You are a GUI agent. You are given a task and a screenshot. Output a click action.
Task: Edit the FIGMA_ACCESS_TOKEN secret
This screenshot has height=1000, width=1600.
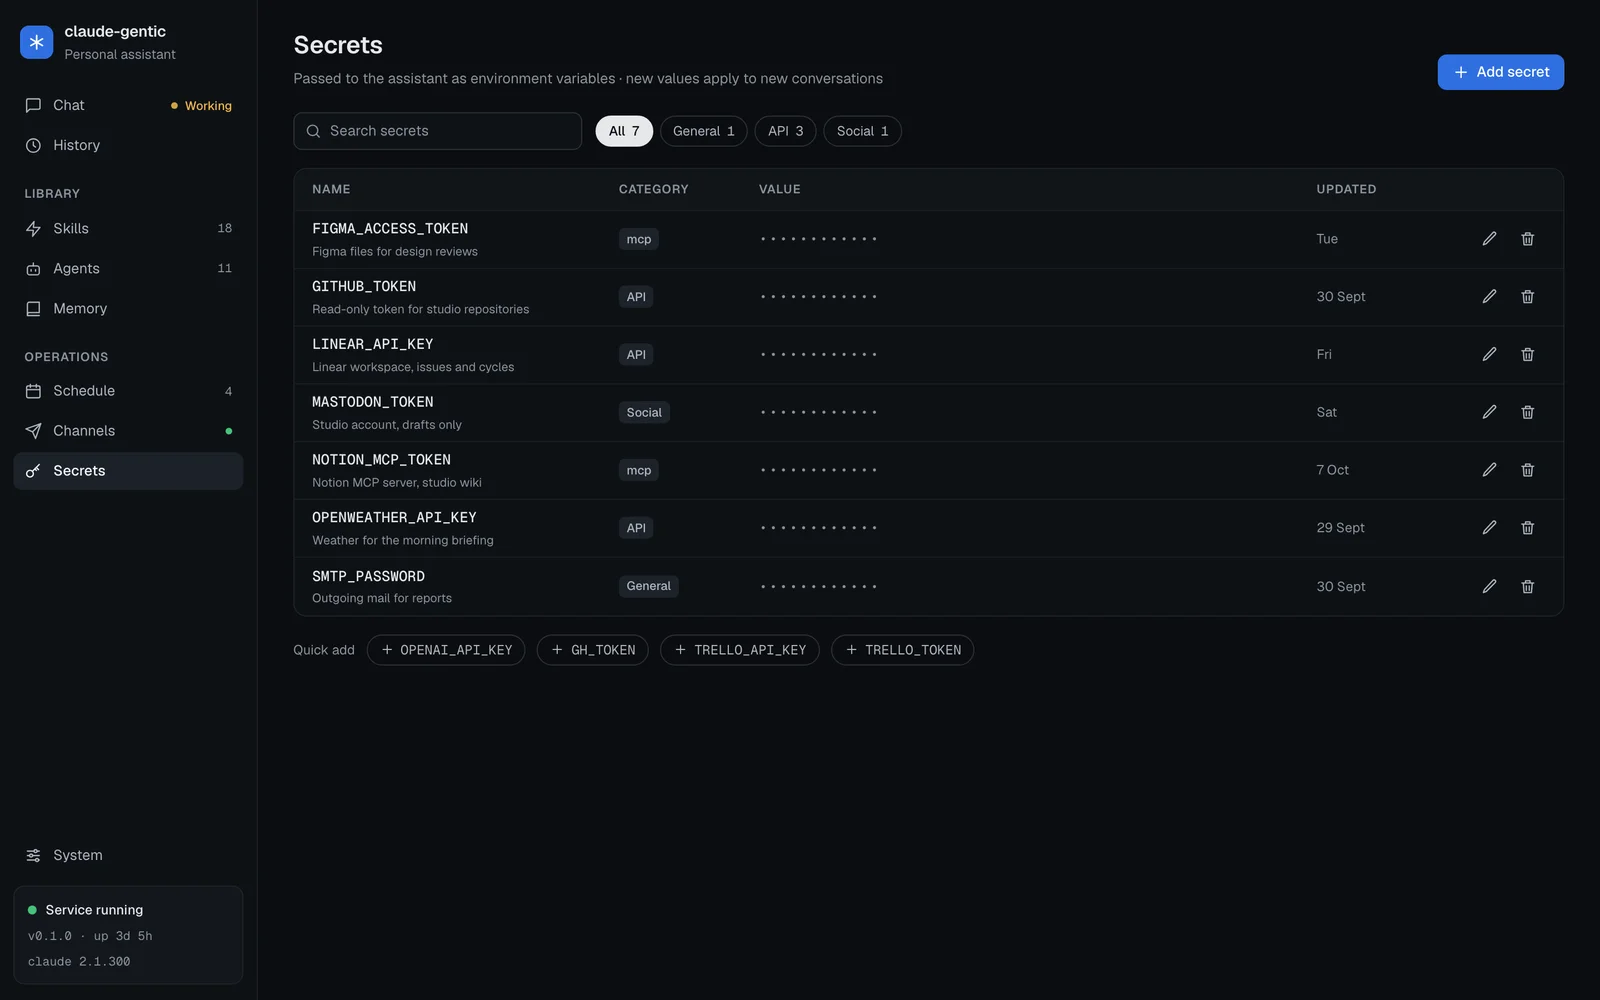pyautogui.click(x=1489, y=239)
